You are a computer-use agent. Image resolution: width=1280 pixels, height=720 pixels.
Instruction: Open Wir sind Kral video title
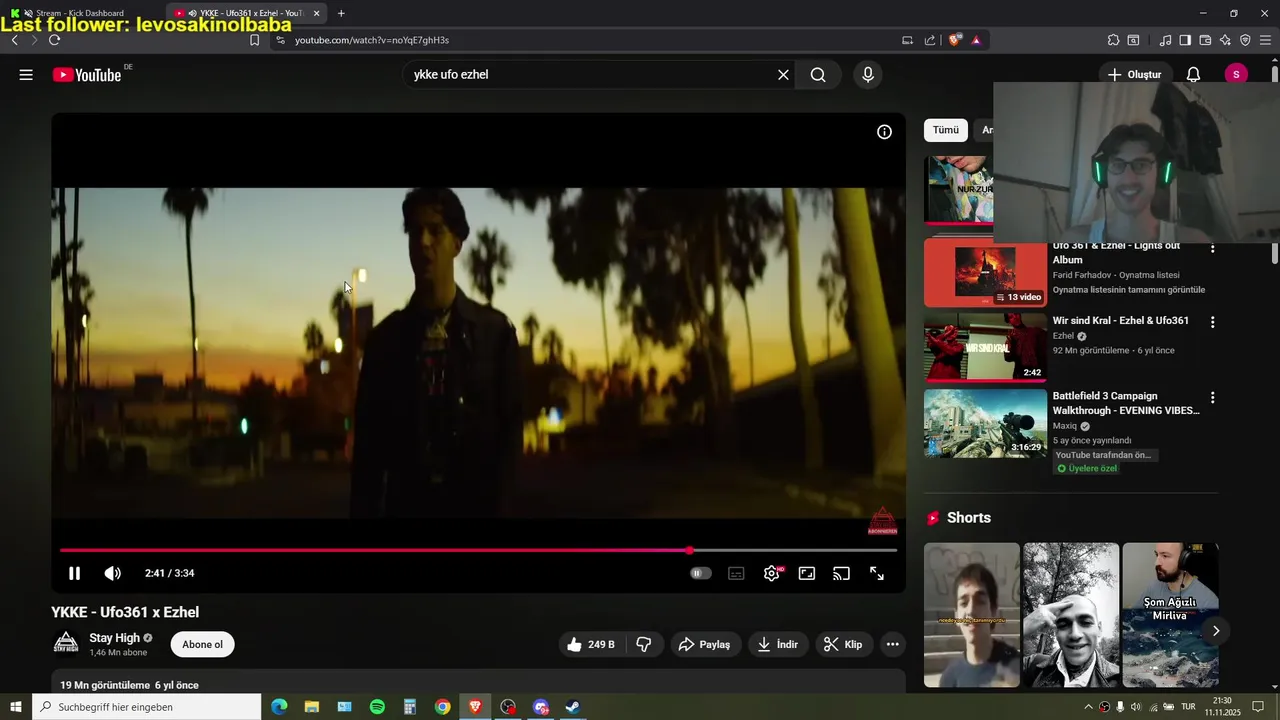pyautogui.click(x=1120, y=321)
